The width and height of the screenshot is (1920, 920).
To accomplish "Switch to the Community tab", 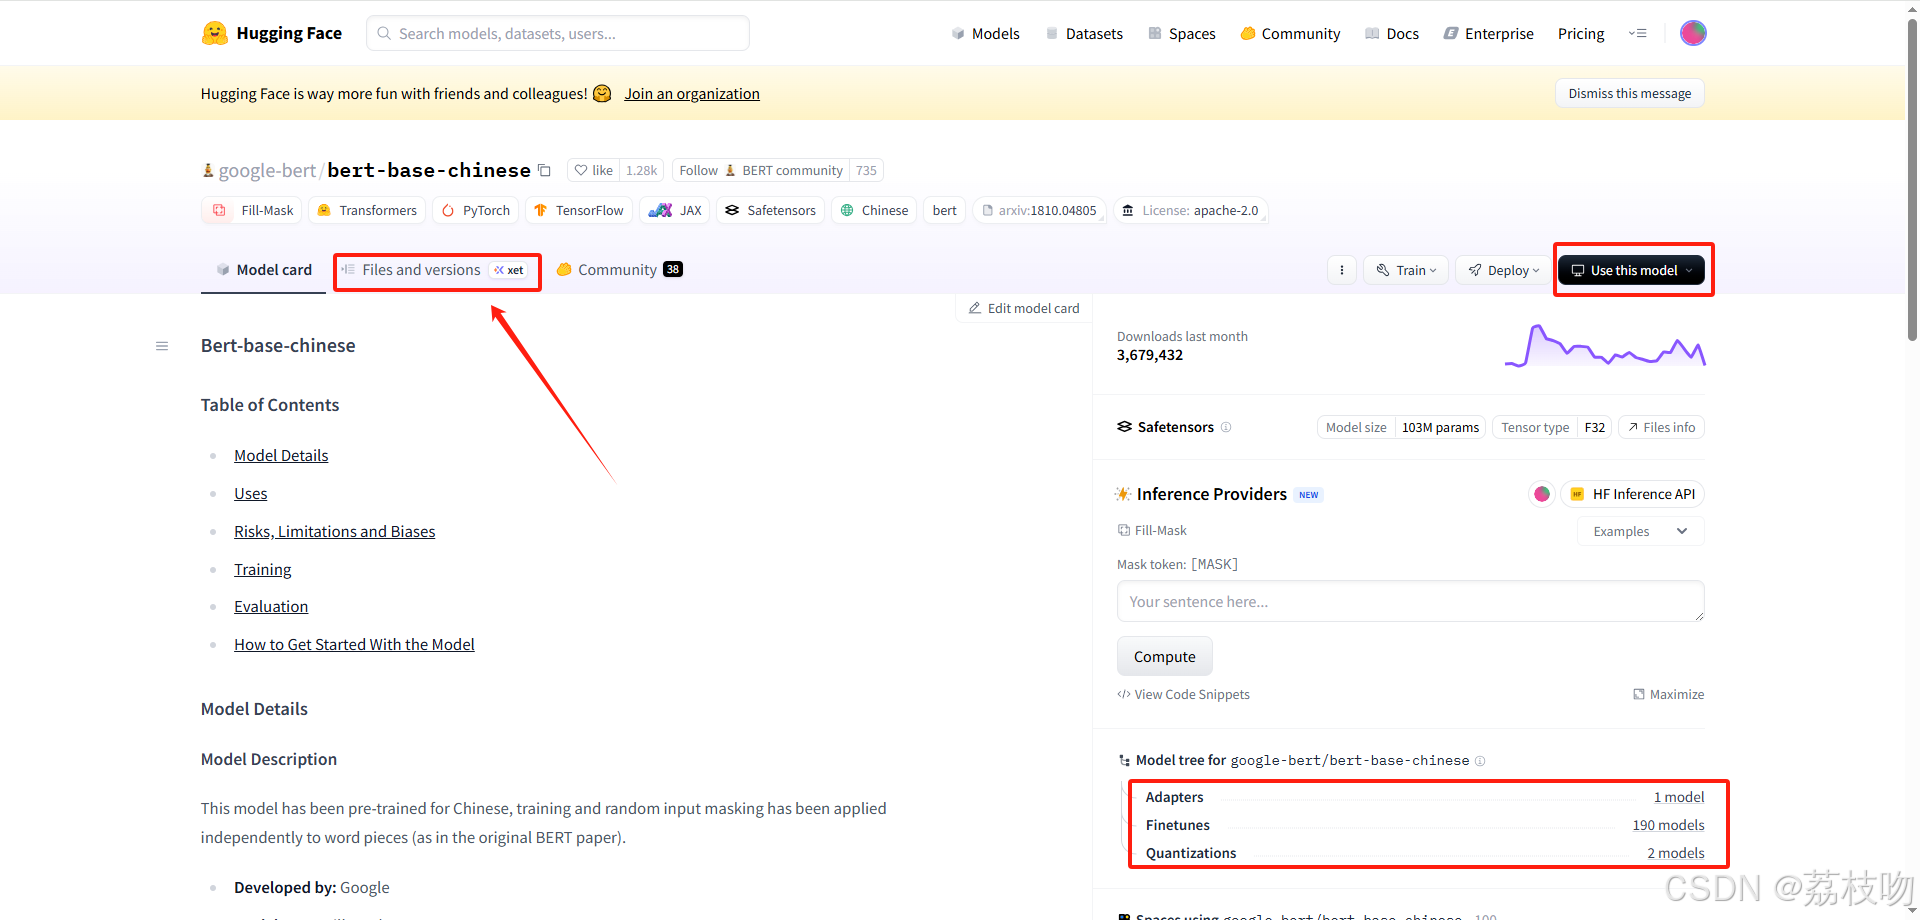I will click(x=619, y=270).
